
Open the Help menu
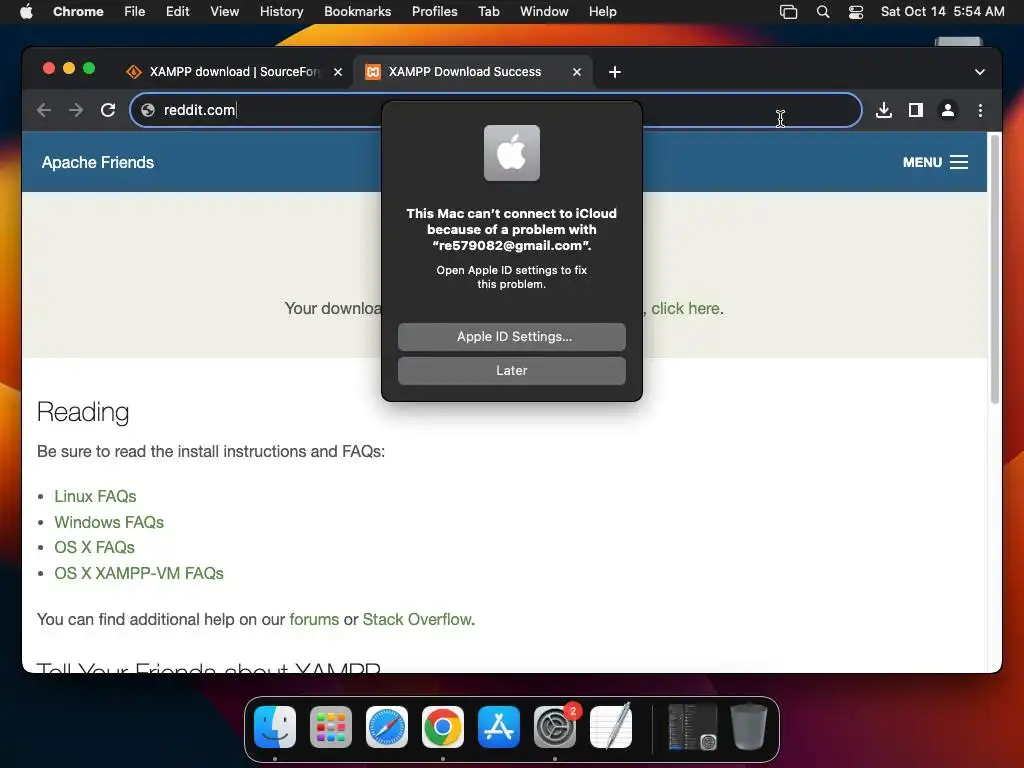602,12
